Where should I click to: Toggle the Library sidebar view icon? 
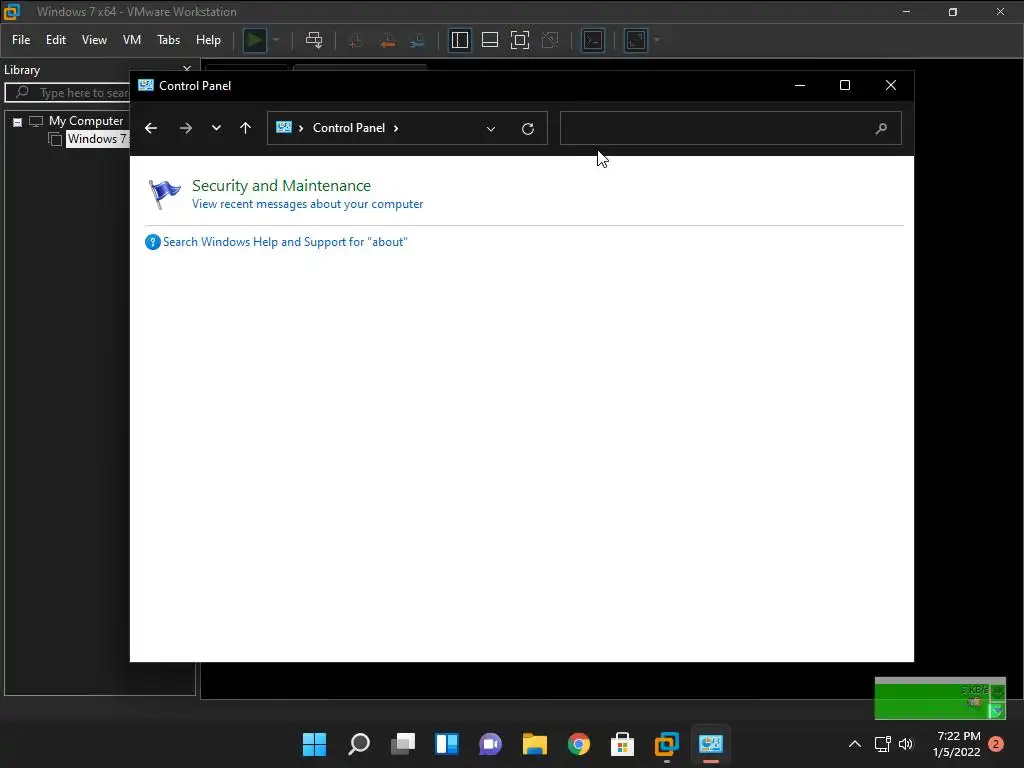(460, 40)
